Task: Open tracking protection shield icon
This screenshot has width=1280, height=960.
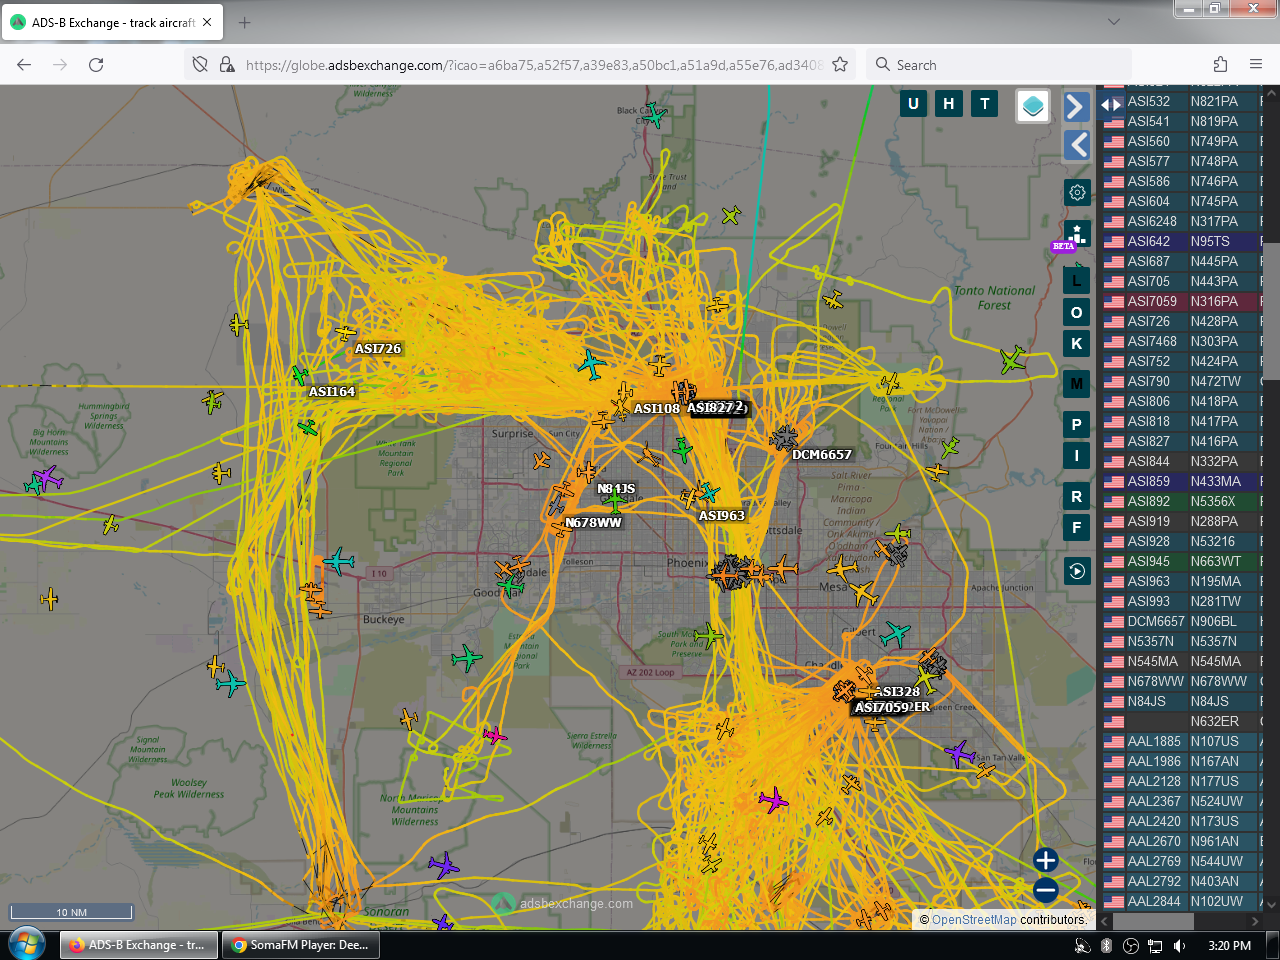Action: [x=200, y=64]
